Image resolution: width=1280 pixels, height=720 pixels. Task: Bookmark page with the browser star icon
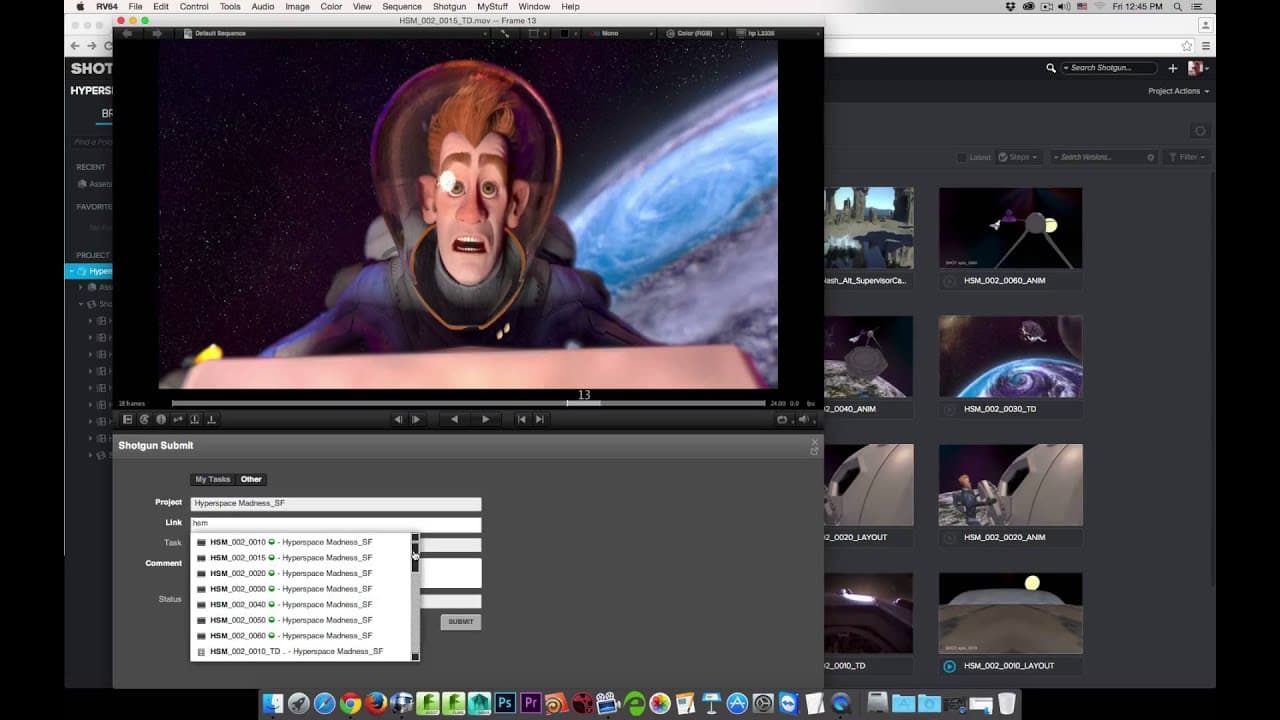point(1187,46)
